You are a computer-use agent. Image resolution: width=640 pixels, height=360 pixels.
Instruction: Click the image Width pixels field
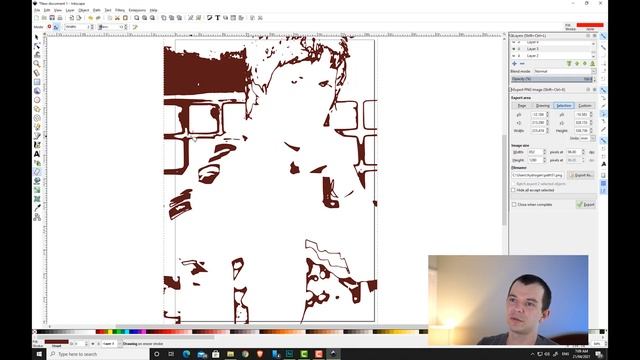[x=535, y=152]
